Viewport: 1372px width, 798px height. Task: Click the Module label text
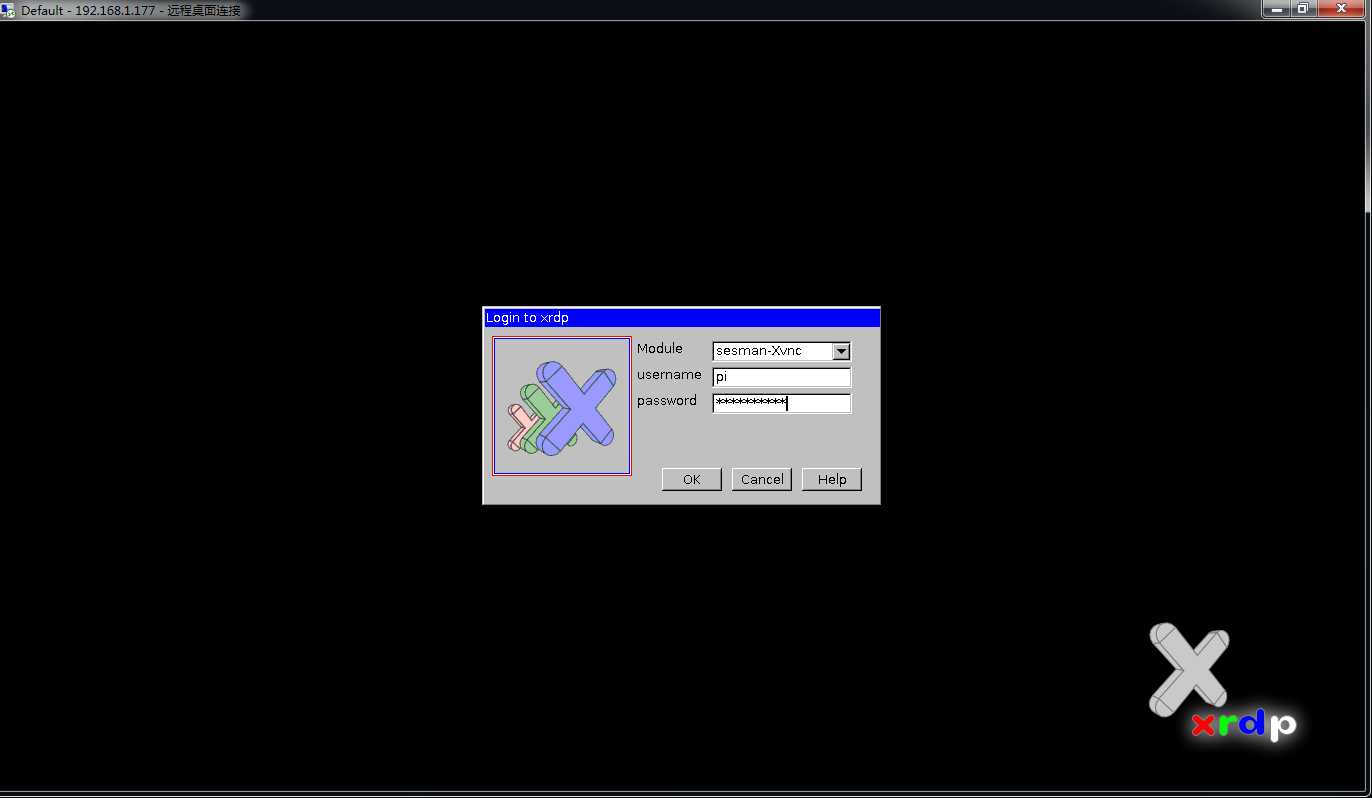click(660, 348)
